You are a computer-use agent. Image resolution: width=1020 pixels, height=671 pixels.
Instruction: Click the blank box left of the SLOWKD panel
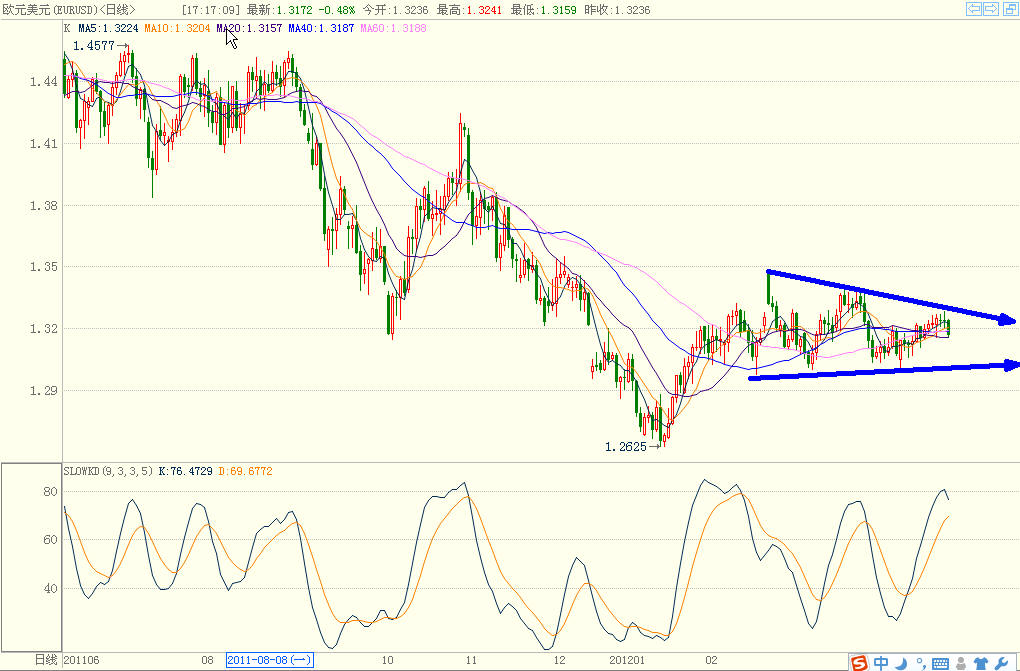coord(31,557)
